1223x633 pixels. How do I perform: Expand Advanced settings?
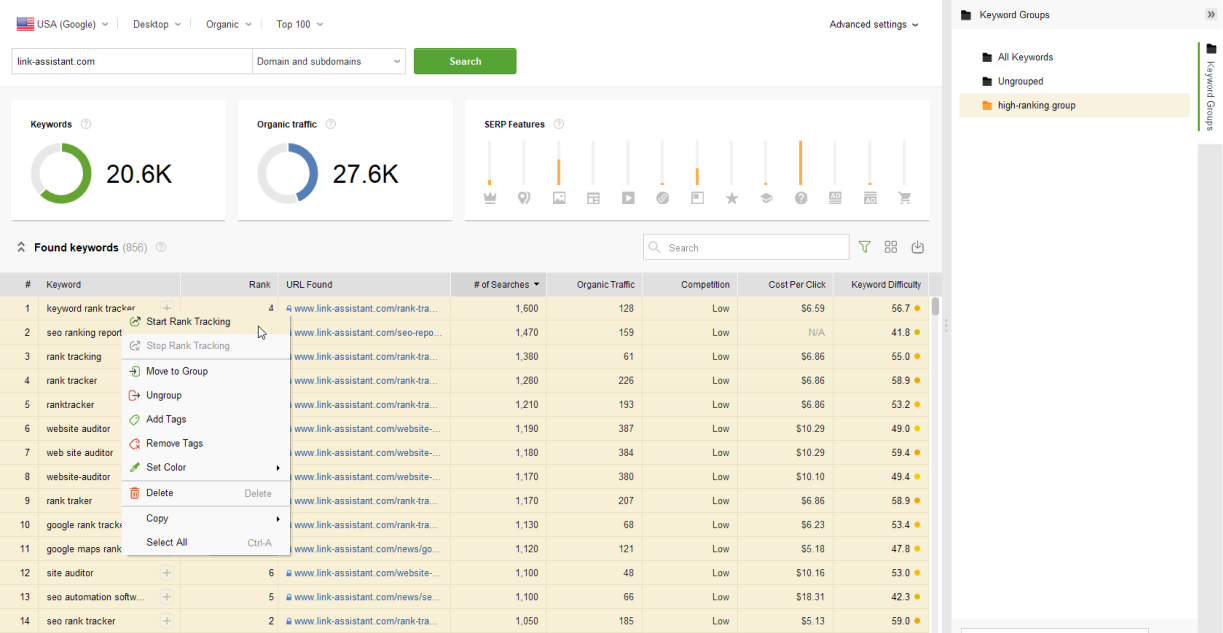(874, 24)
